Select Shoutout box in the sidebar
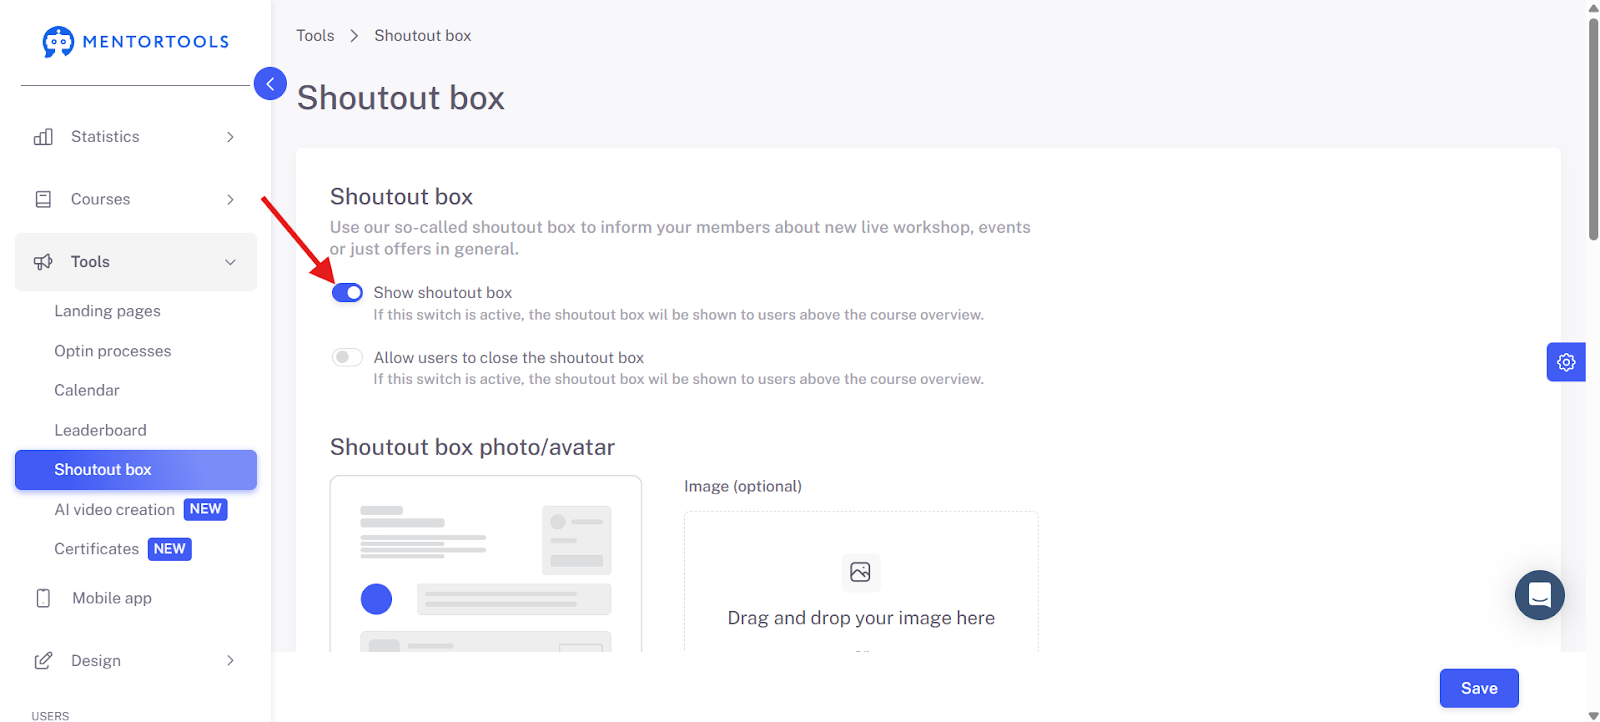This screenshot has width=1600, height=722. [136, 470]
